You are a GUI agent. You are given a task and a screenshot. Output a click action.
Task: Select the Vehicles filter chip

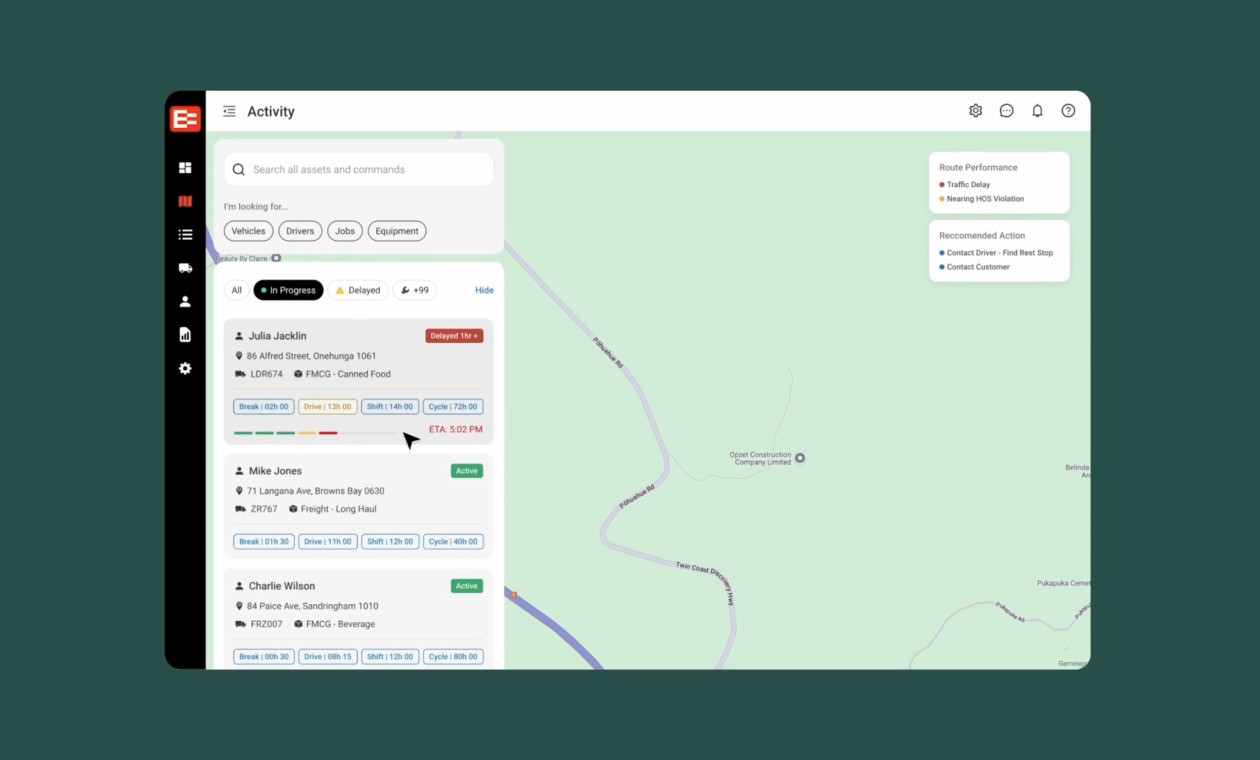[x=249, y=231]
